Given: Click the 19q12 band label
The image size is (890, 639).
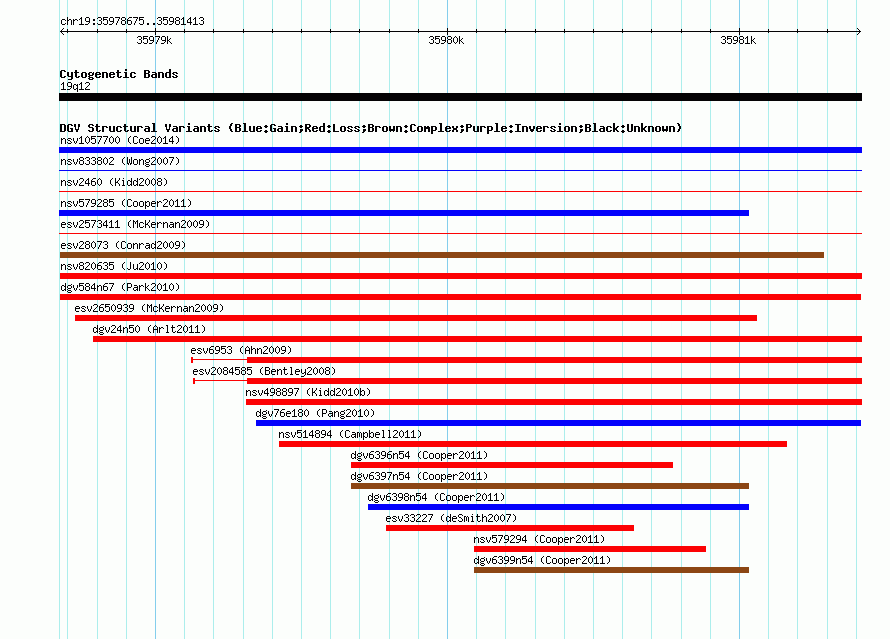Looking at the screenshot, I should [75, 86].
